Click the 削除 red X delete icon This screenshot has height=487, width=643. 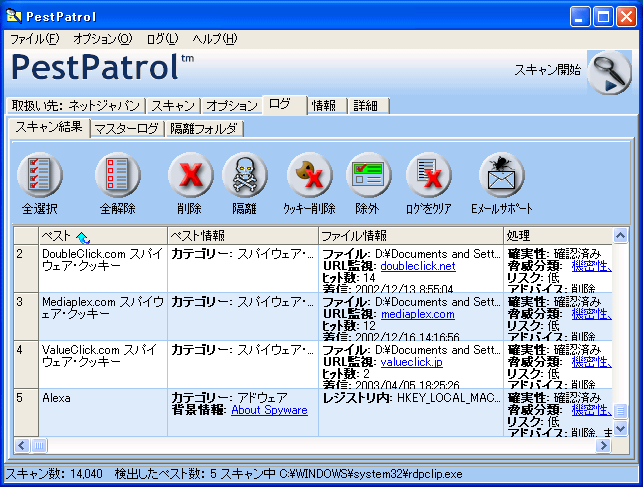coord(190,175)
